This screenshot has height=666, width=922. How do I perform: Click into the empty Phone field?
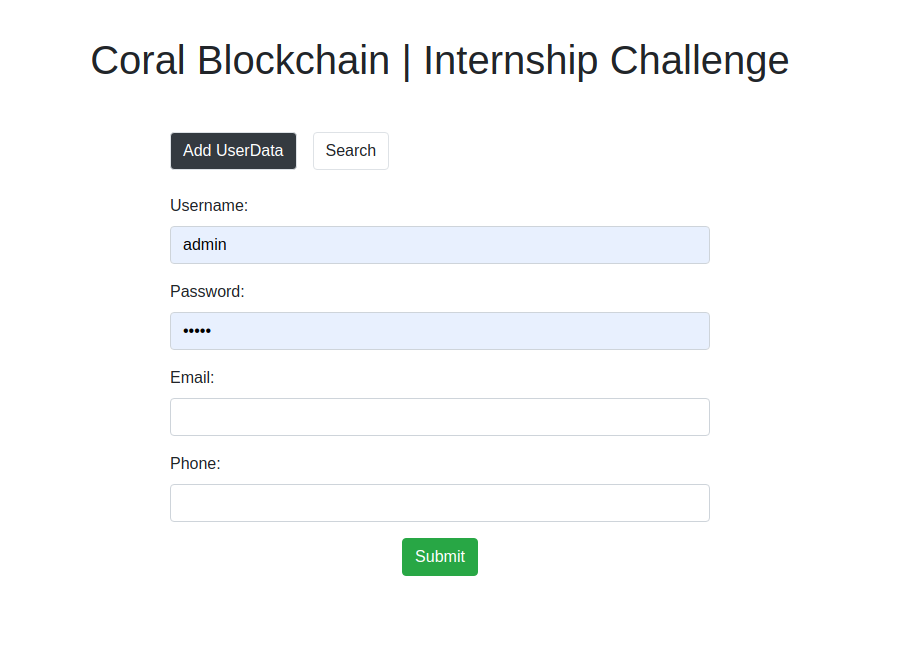coord(440,503)
